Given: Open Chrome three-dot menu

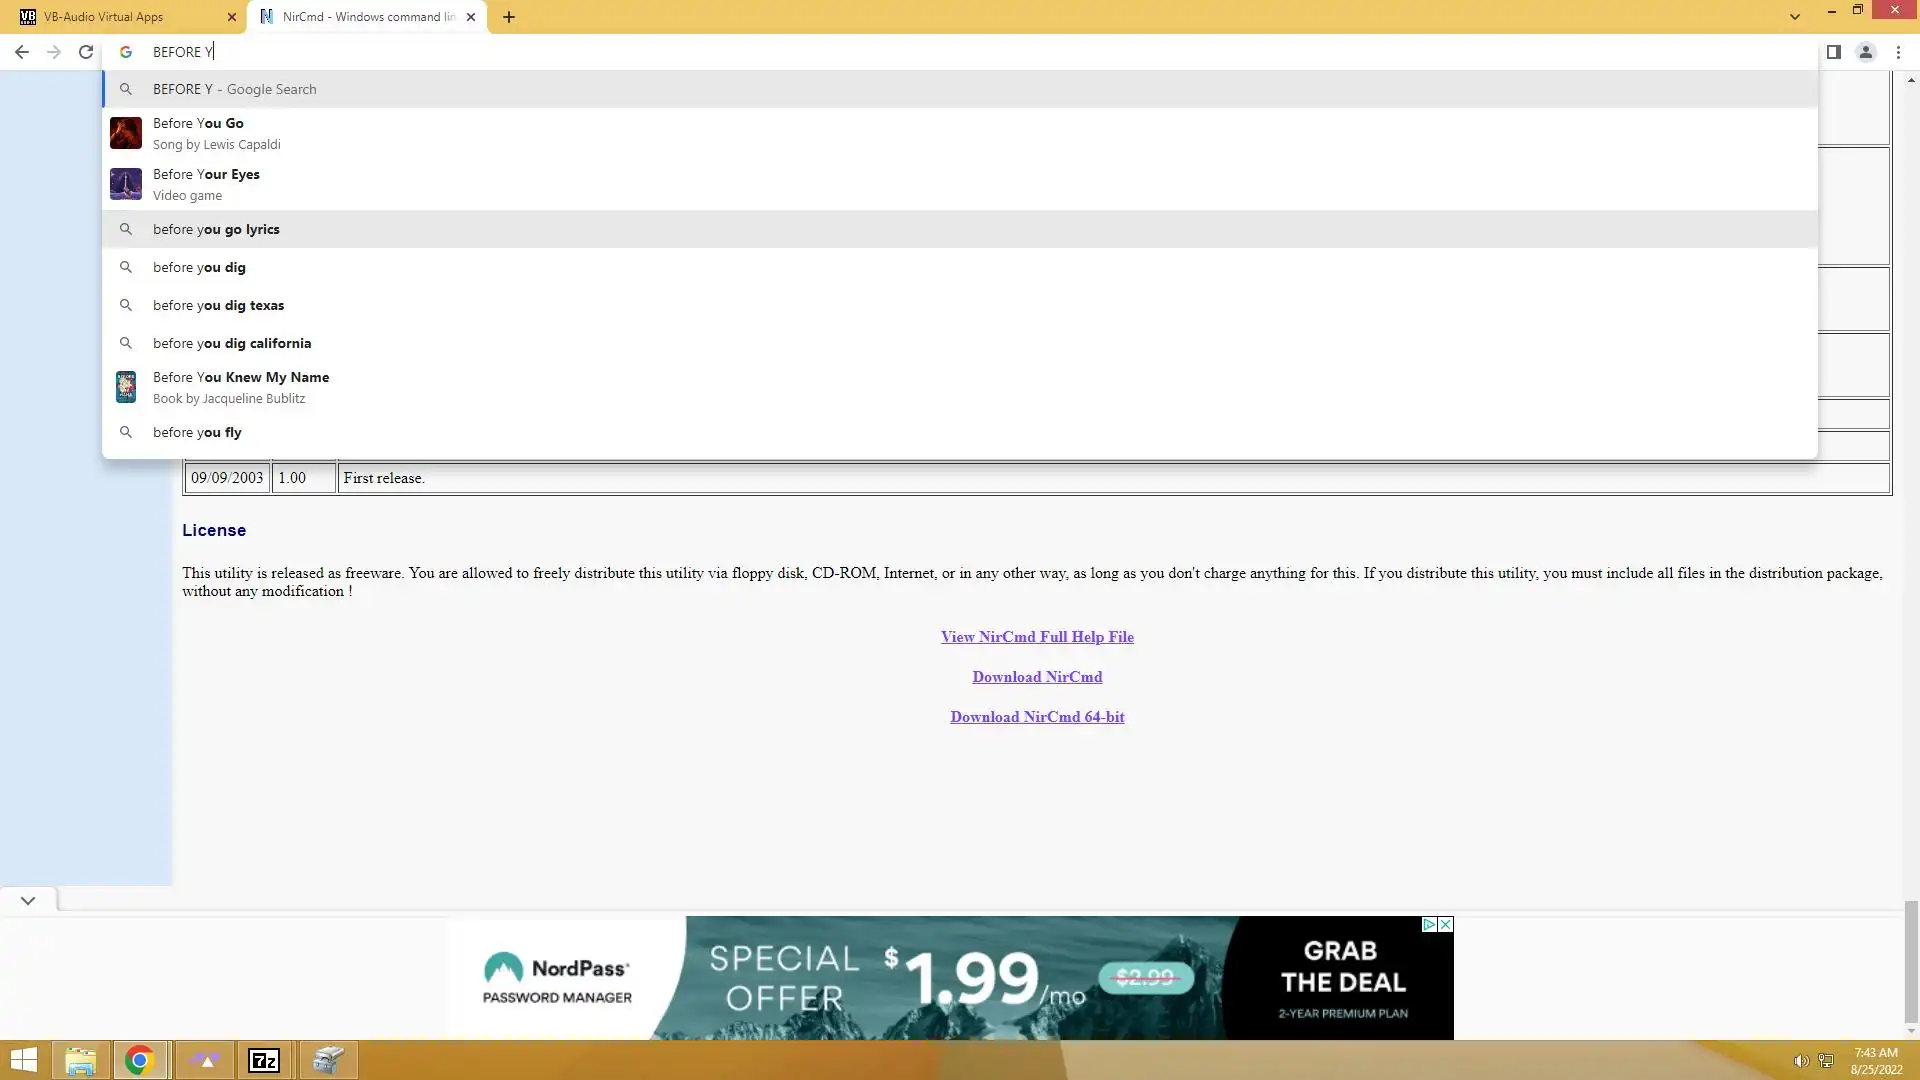Looking at the screenshot, I should click(x=1898, y=52).
